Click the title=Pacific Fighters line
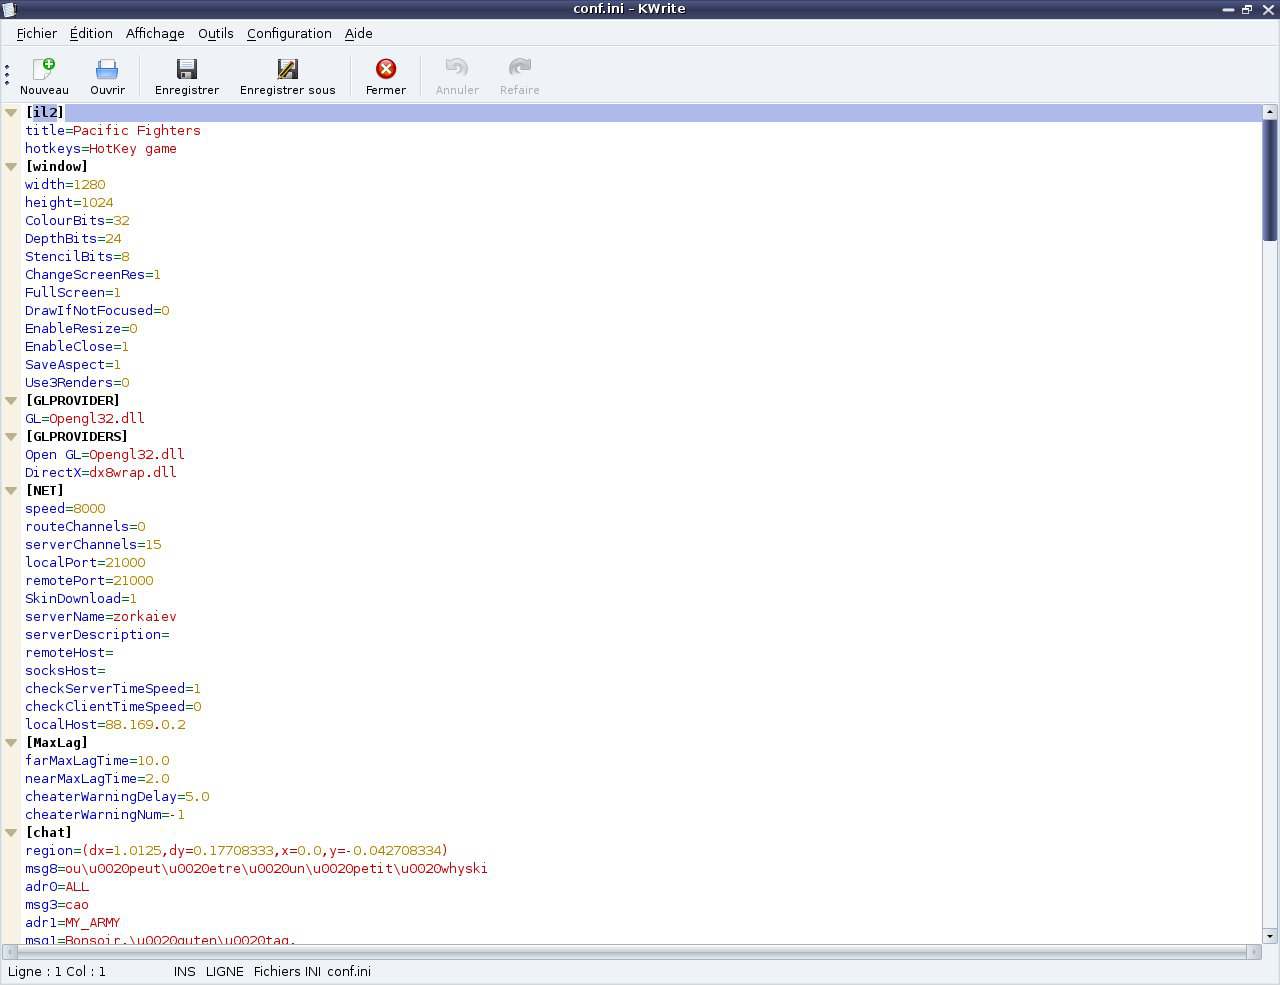1280x985 pixels. 113,131
